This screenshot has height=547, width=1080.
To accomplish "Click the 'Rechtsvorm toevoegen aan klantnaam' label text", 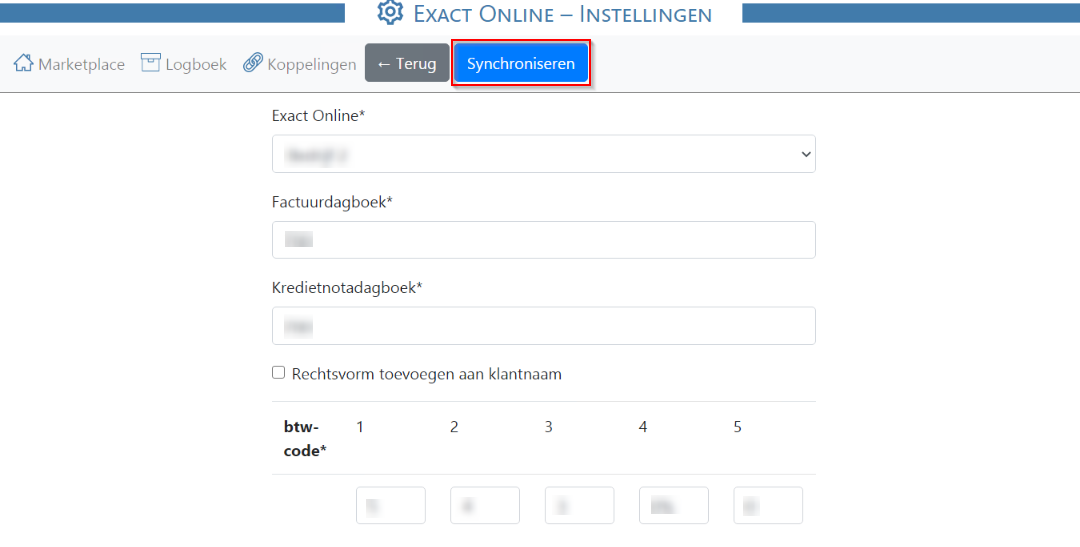I will [x=426, y=374].
